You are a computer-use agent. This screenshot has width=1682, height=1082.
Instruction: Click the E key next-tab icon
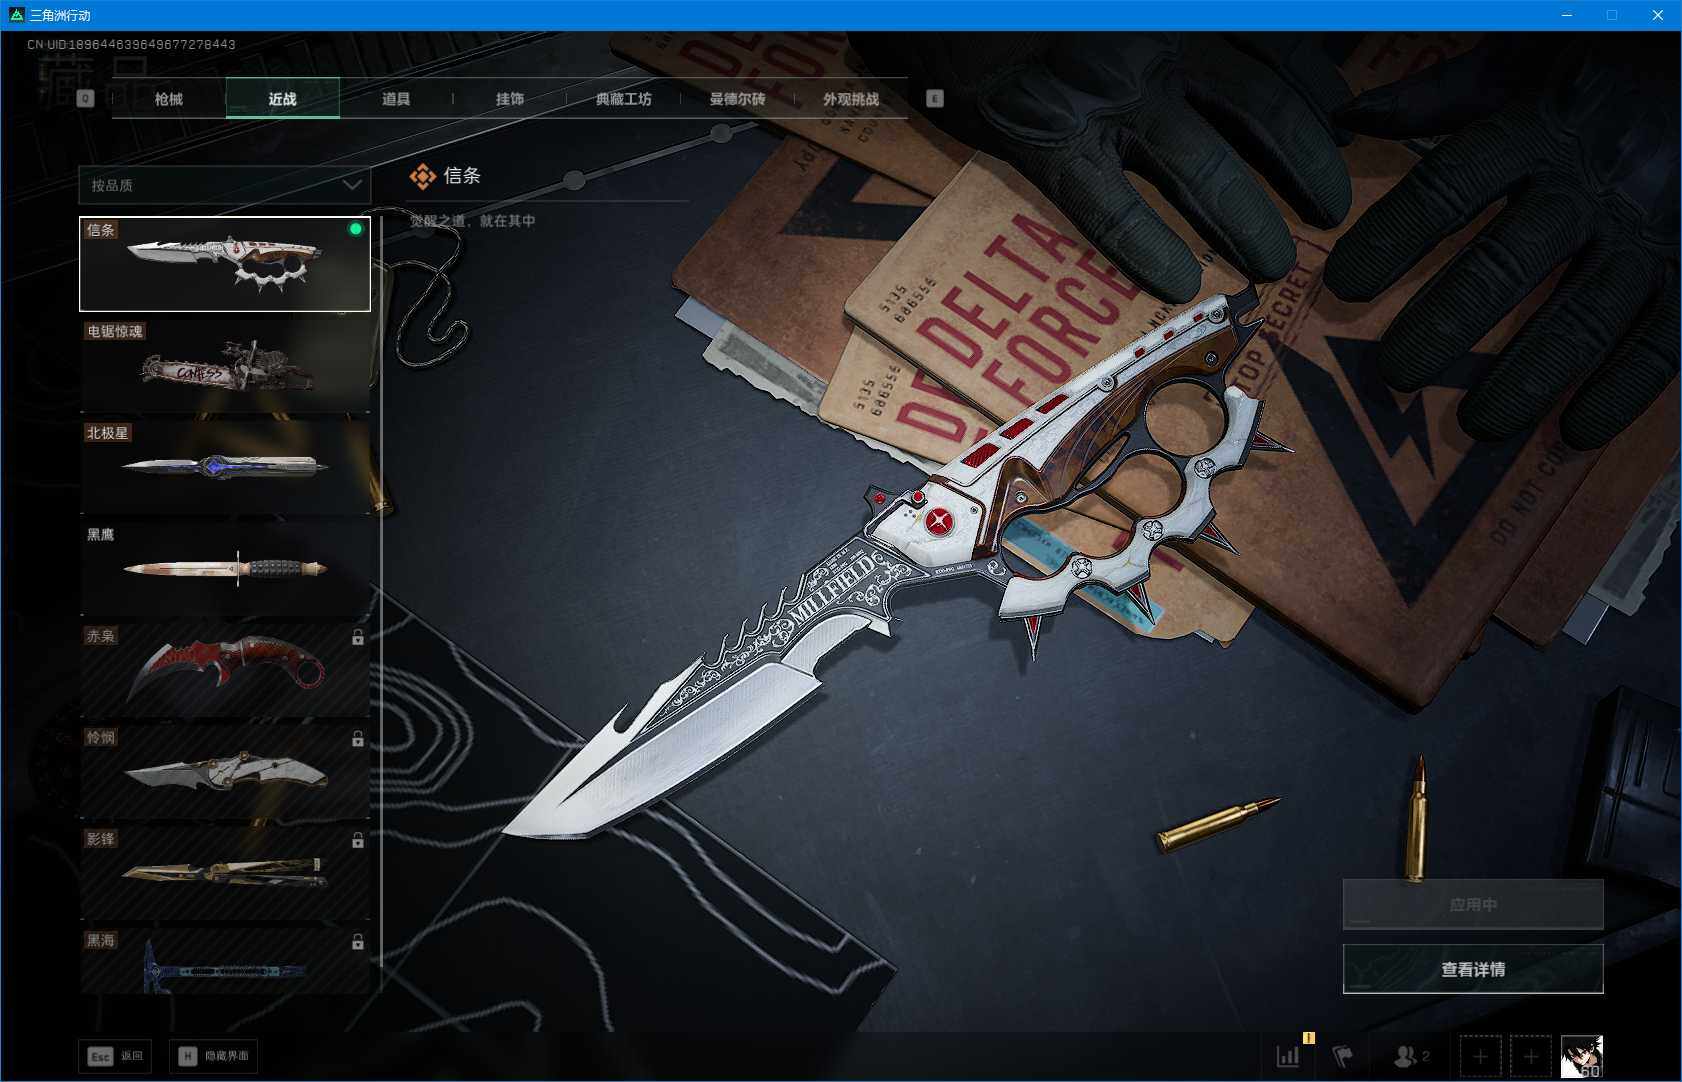[x=935, y=98]
